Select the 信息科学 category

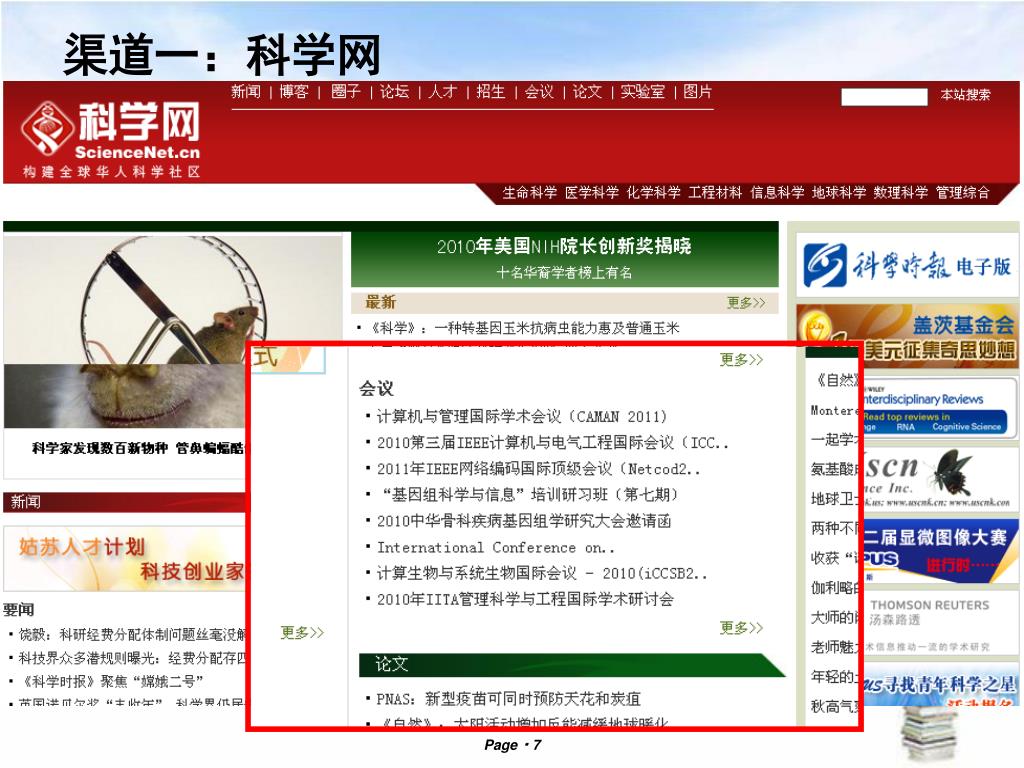[x=777, y=193]
